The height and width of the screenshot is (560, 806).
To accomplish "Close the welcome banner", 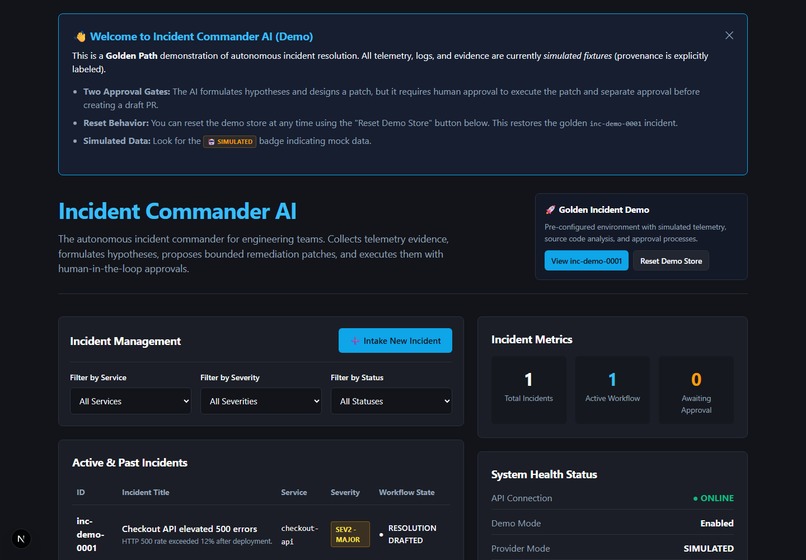I will point(729,35).
